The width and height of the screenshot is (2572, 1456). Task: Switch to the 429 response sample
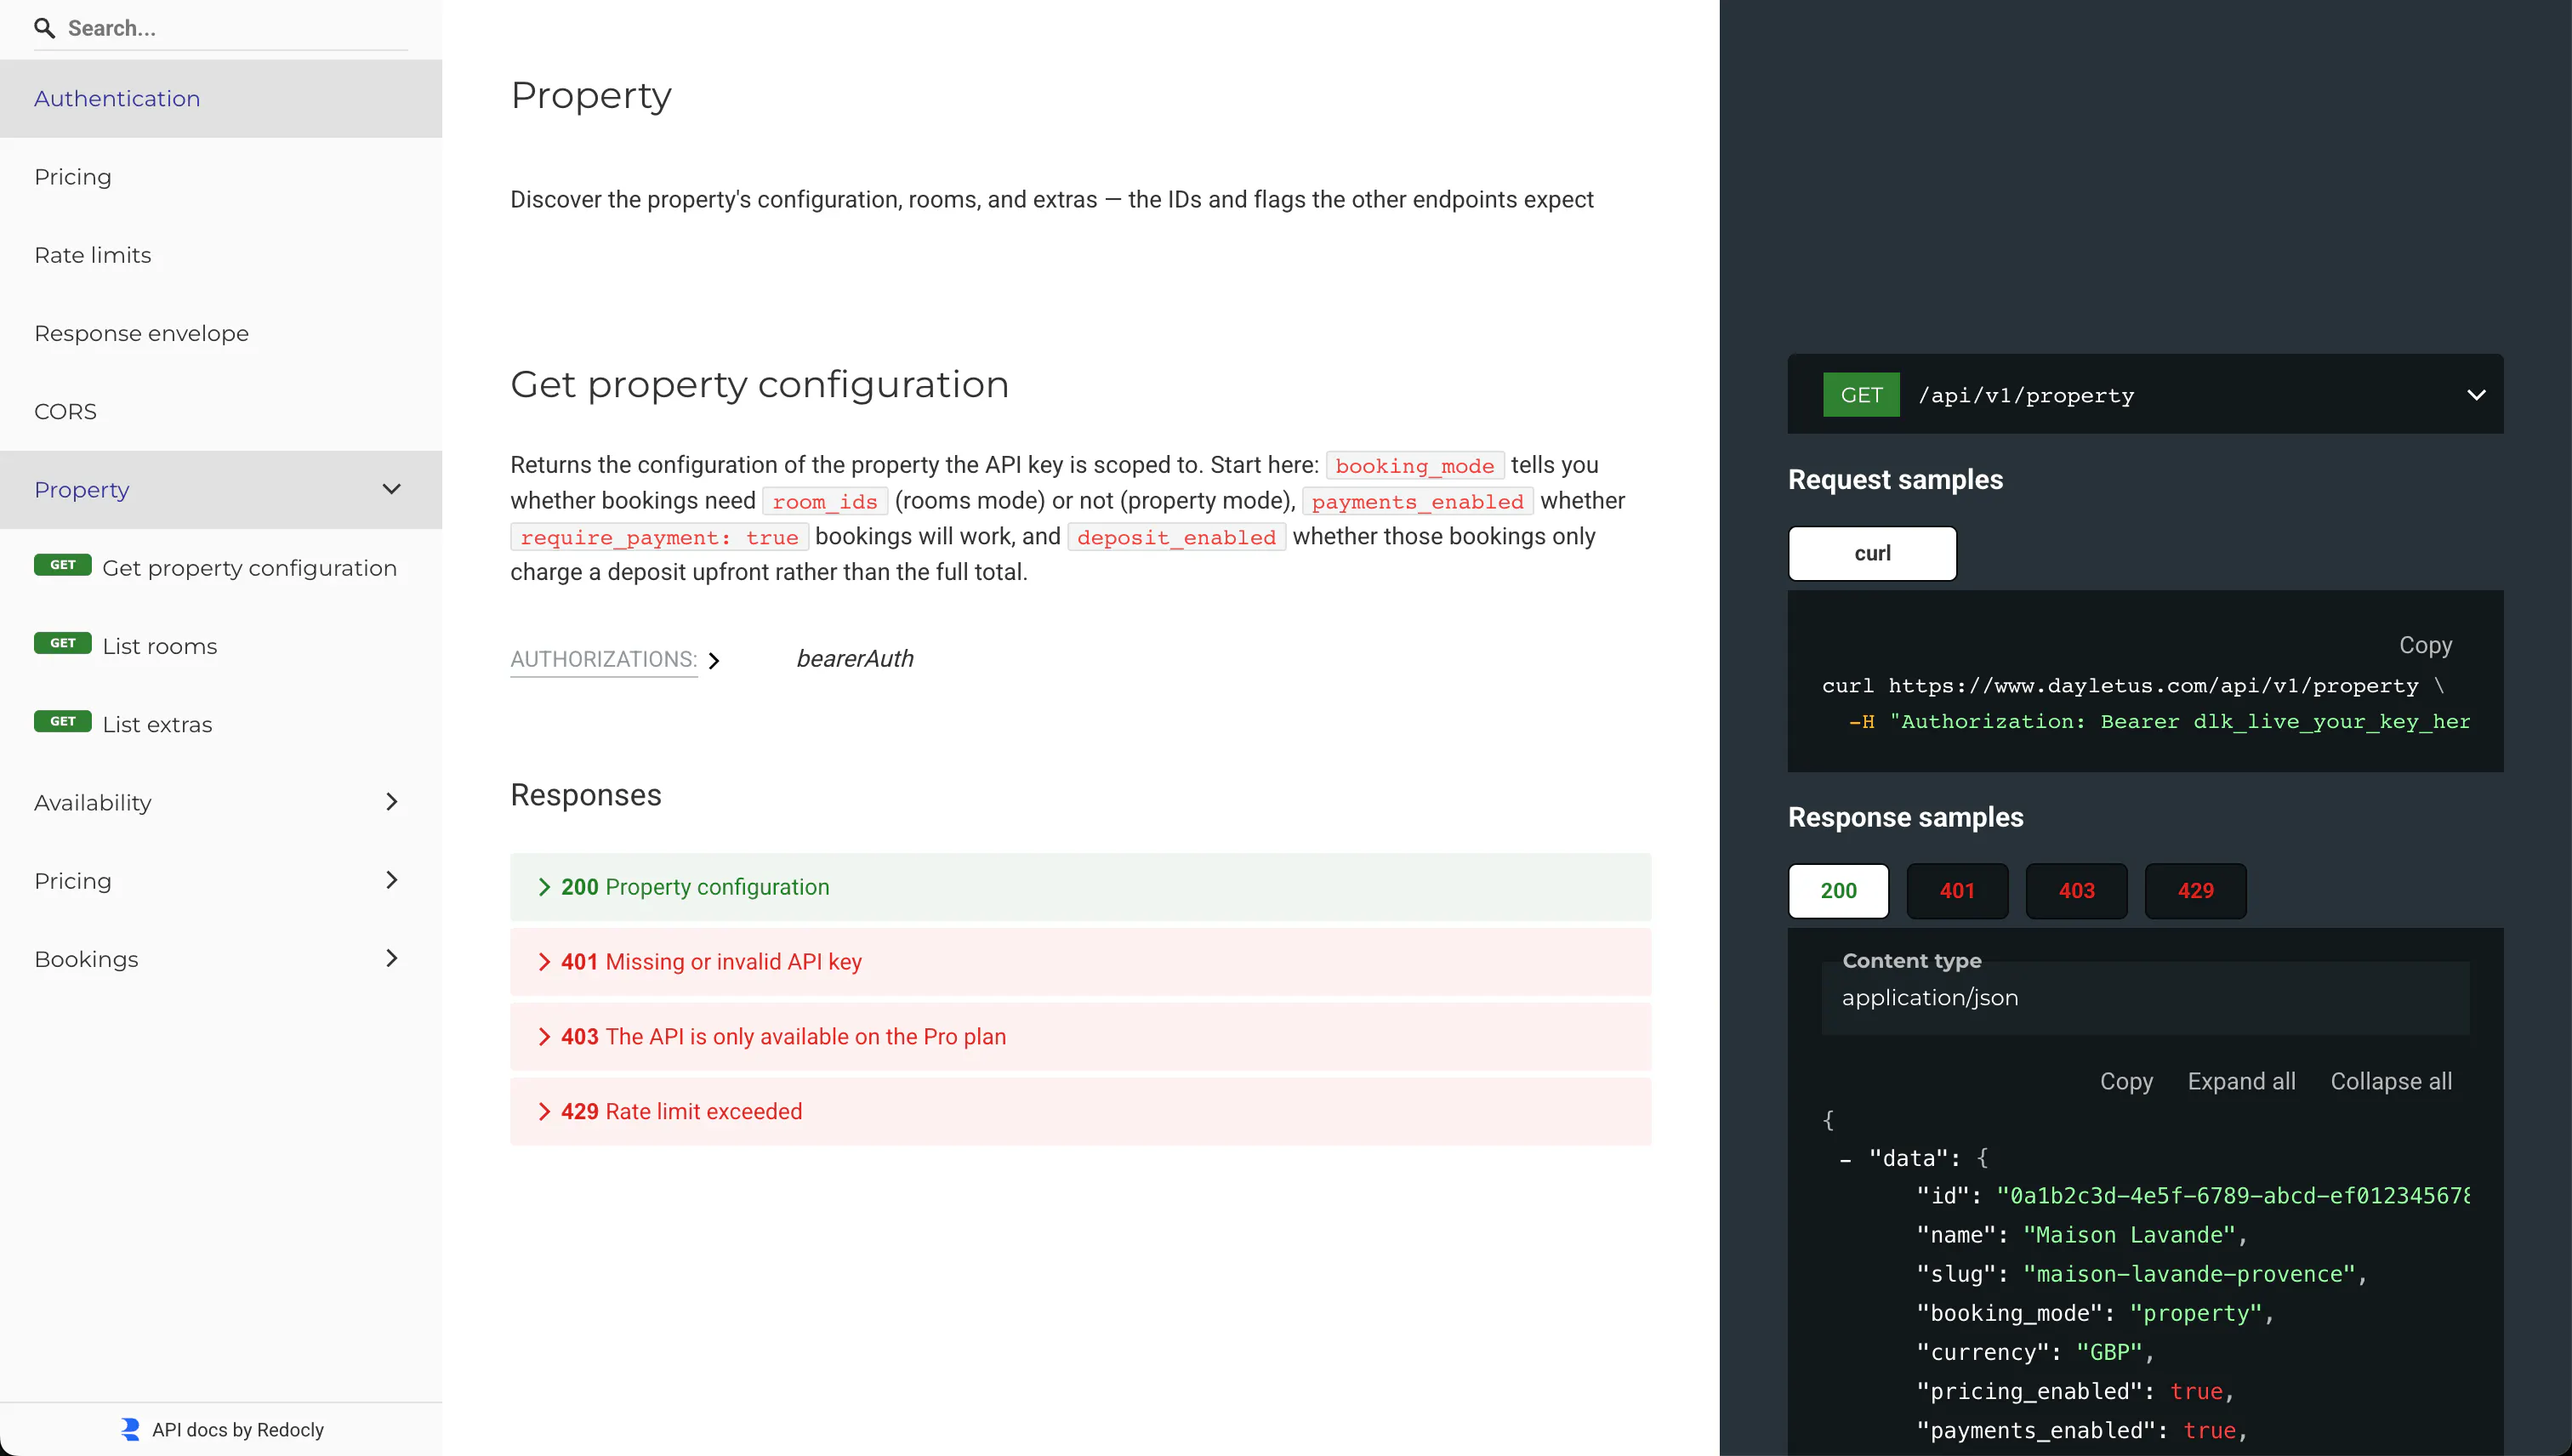point(2195,891)
